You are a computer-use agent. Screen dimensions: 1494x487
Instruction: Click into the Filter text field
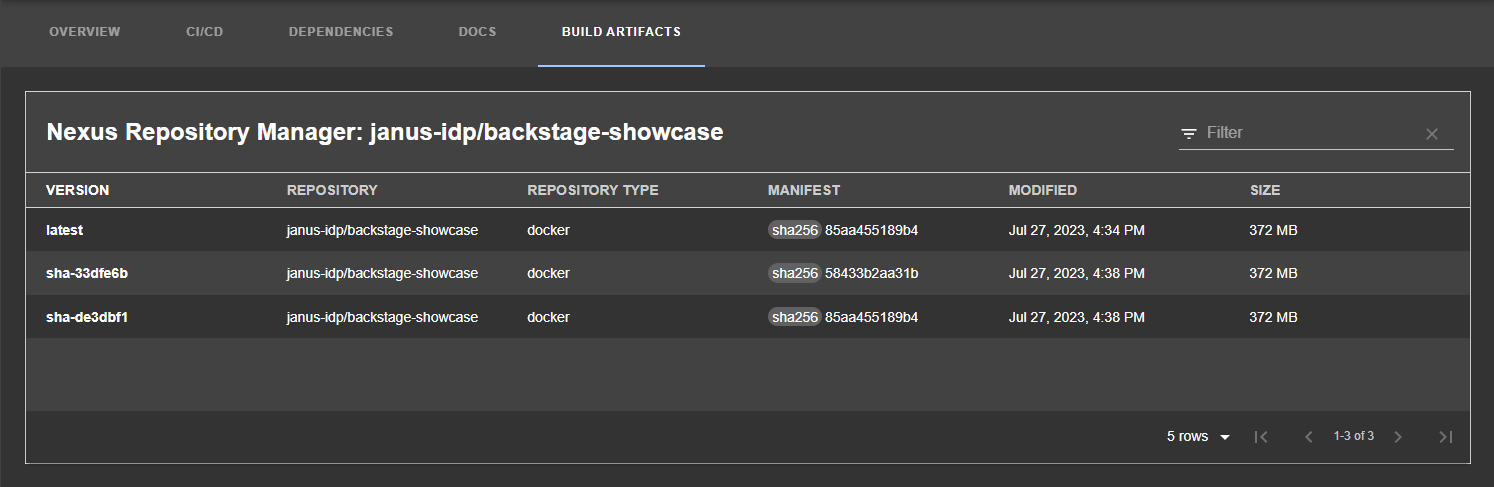(1310, 133)
